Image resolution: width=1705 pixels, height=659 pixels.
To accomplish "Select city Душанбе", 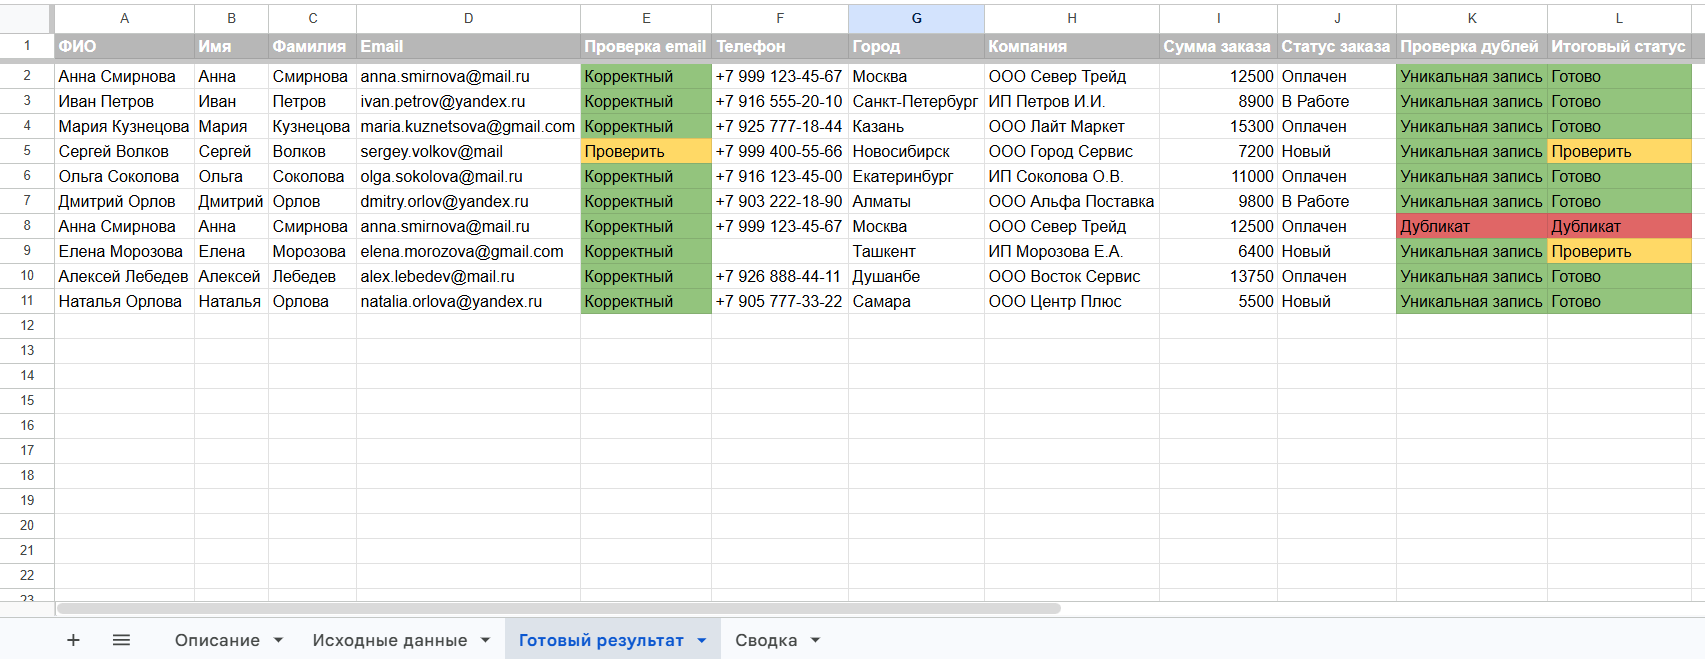I will coord(916,276).
